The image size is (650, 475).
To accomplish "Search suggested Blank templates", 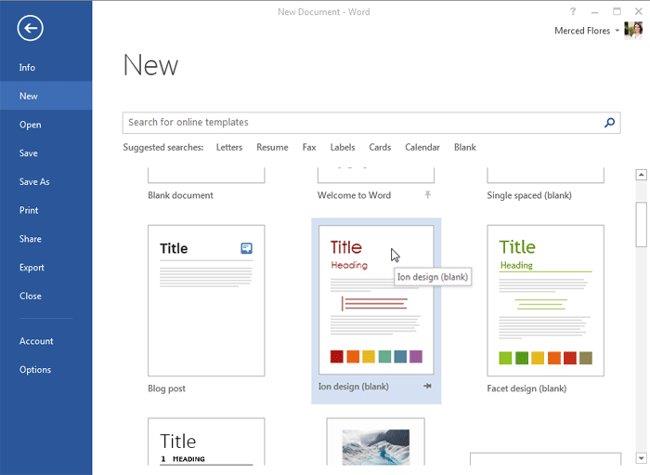I will (x=465, y=148).
